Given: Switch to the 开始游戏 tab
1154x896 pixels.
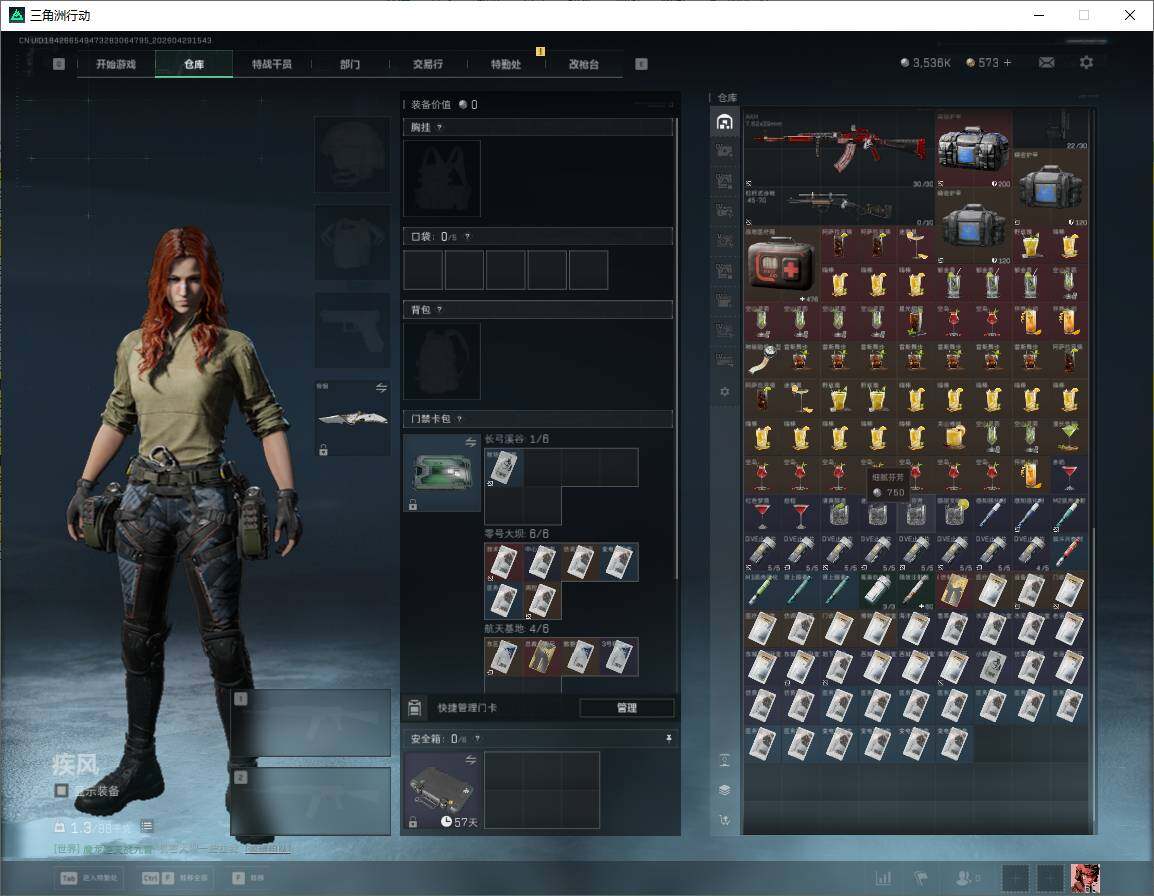Looking at the screenshot, I should point(116,64).
